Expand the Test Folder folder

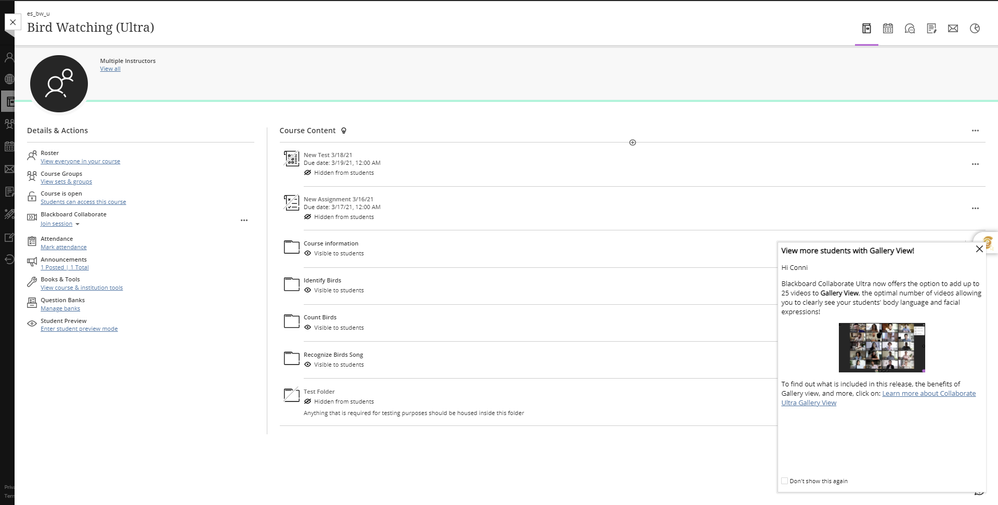click(x=292, y=395)
